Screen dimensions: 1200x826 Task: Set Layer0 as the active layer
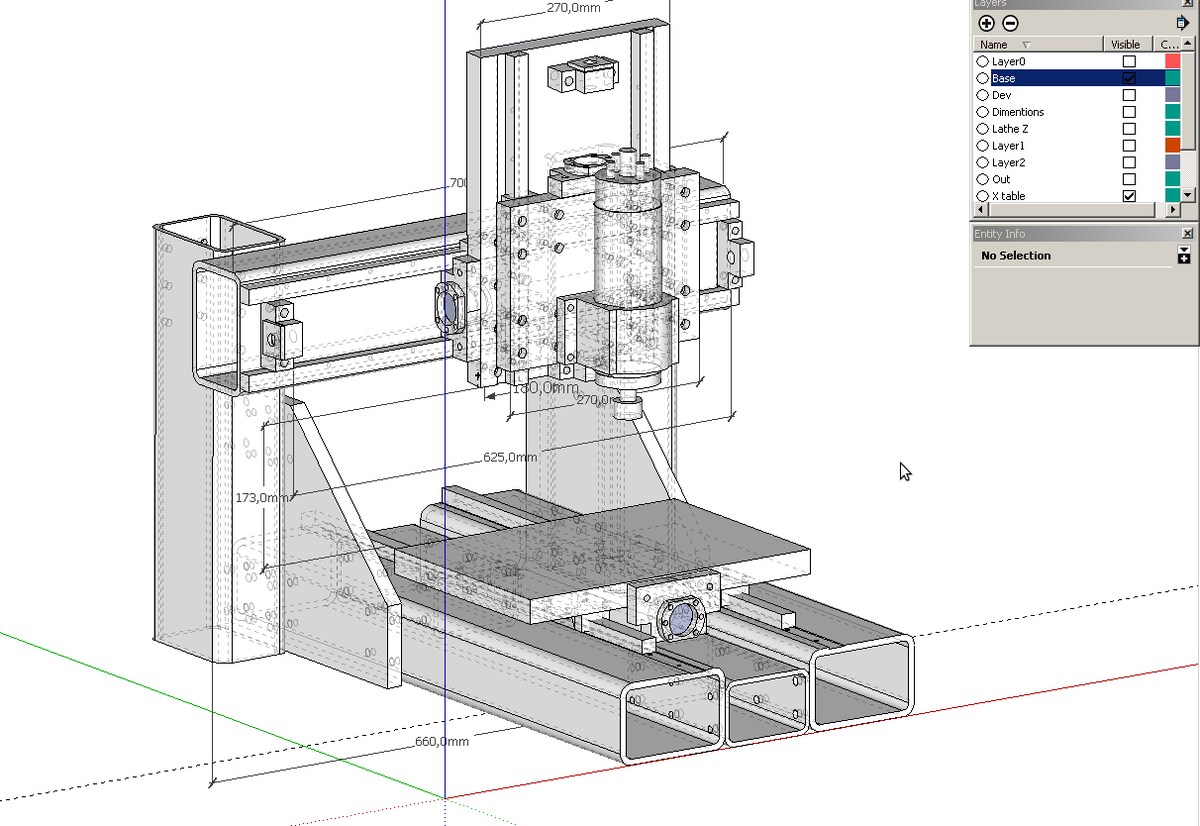coord(982,62)
